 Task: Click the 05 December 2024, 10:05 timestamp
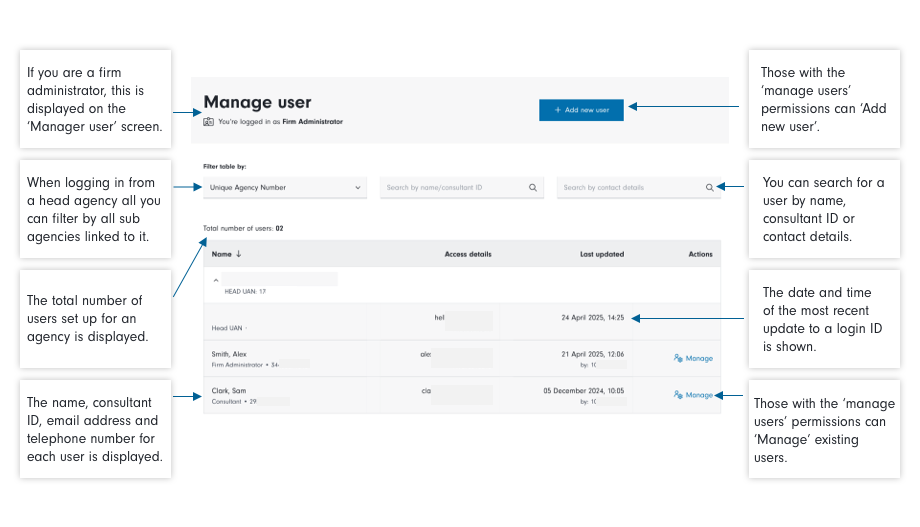(x=584, y=390)
